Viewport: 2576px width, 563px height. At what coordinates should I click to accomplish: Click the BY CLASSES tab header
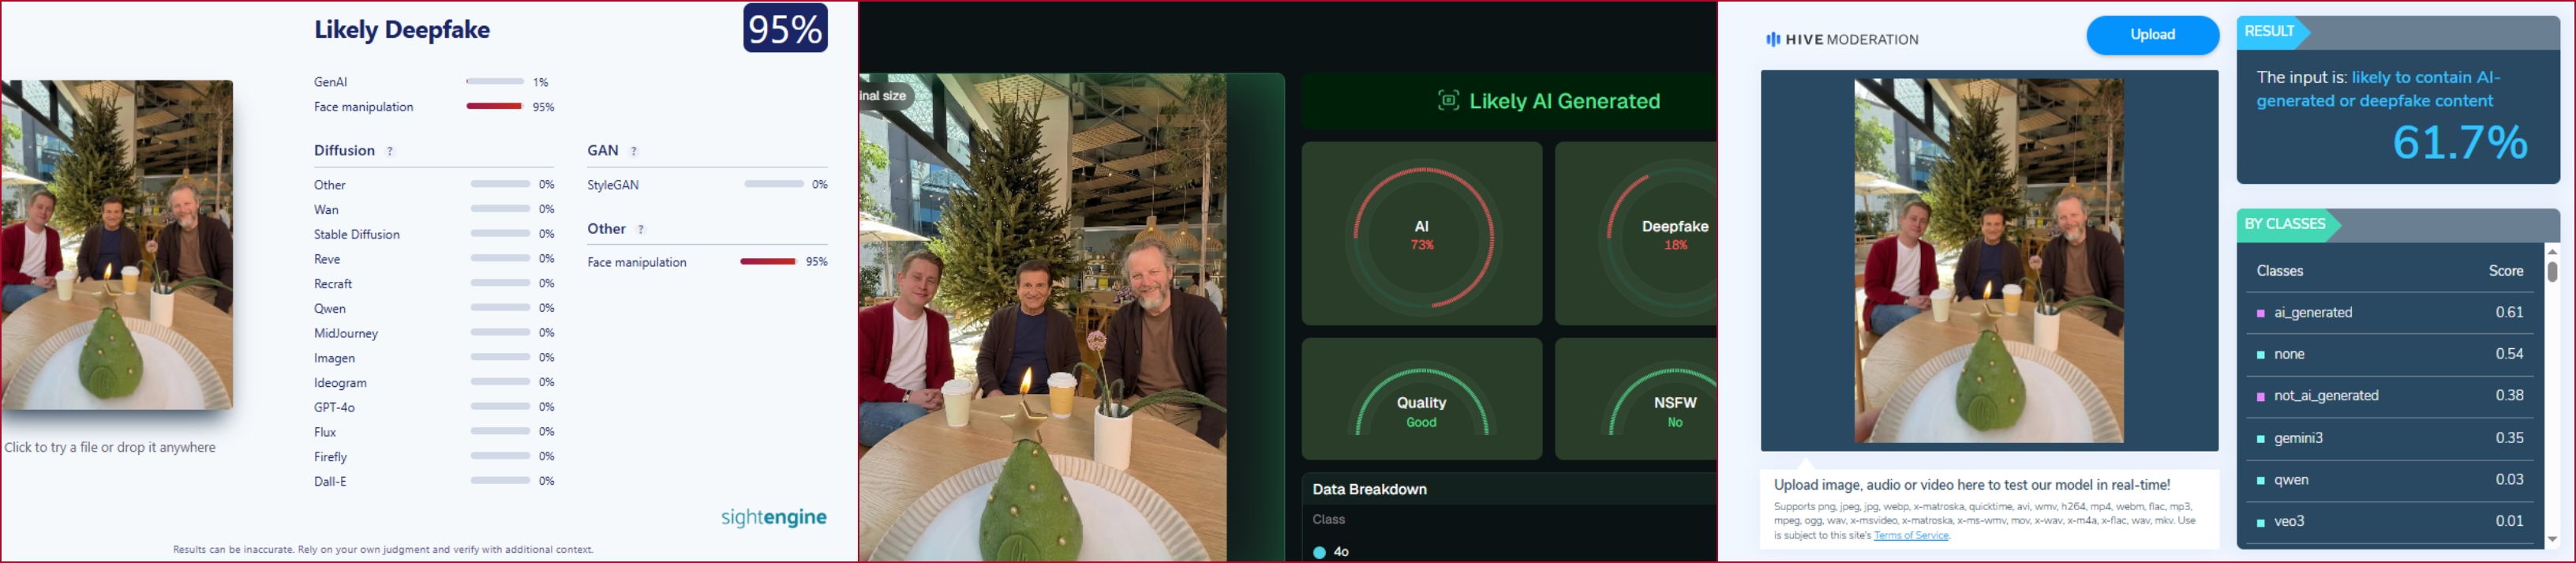(2287, 224)
